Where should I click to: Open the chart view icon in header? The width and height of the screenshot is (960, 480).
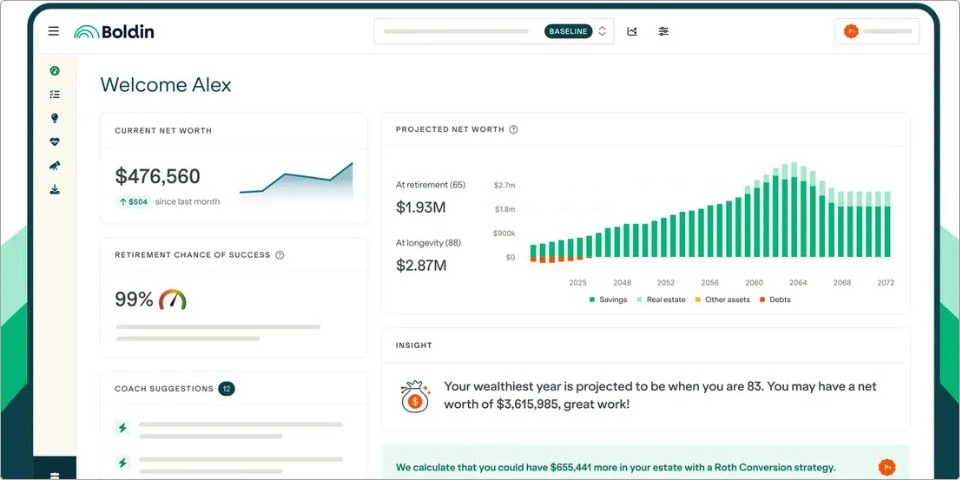click(x=632, y=31)
